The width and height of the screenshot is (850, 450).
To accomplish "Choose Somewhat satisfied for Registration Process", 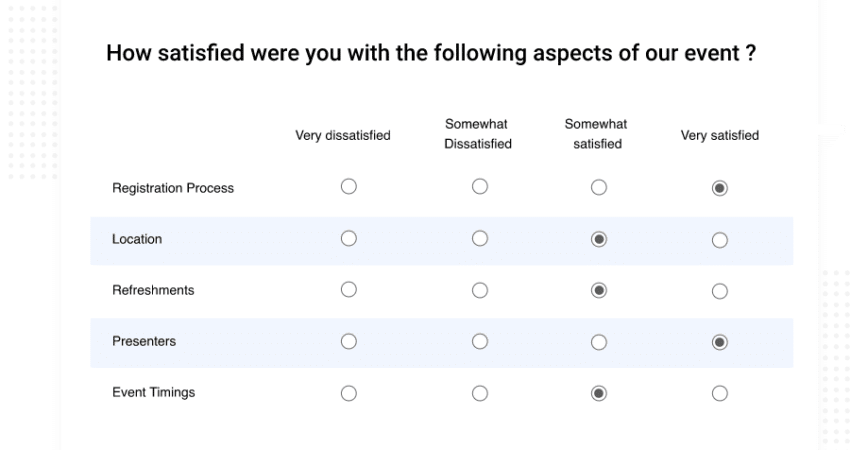I will tap(598, 188).
